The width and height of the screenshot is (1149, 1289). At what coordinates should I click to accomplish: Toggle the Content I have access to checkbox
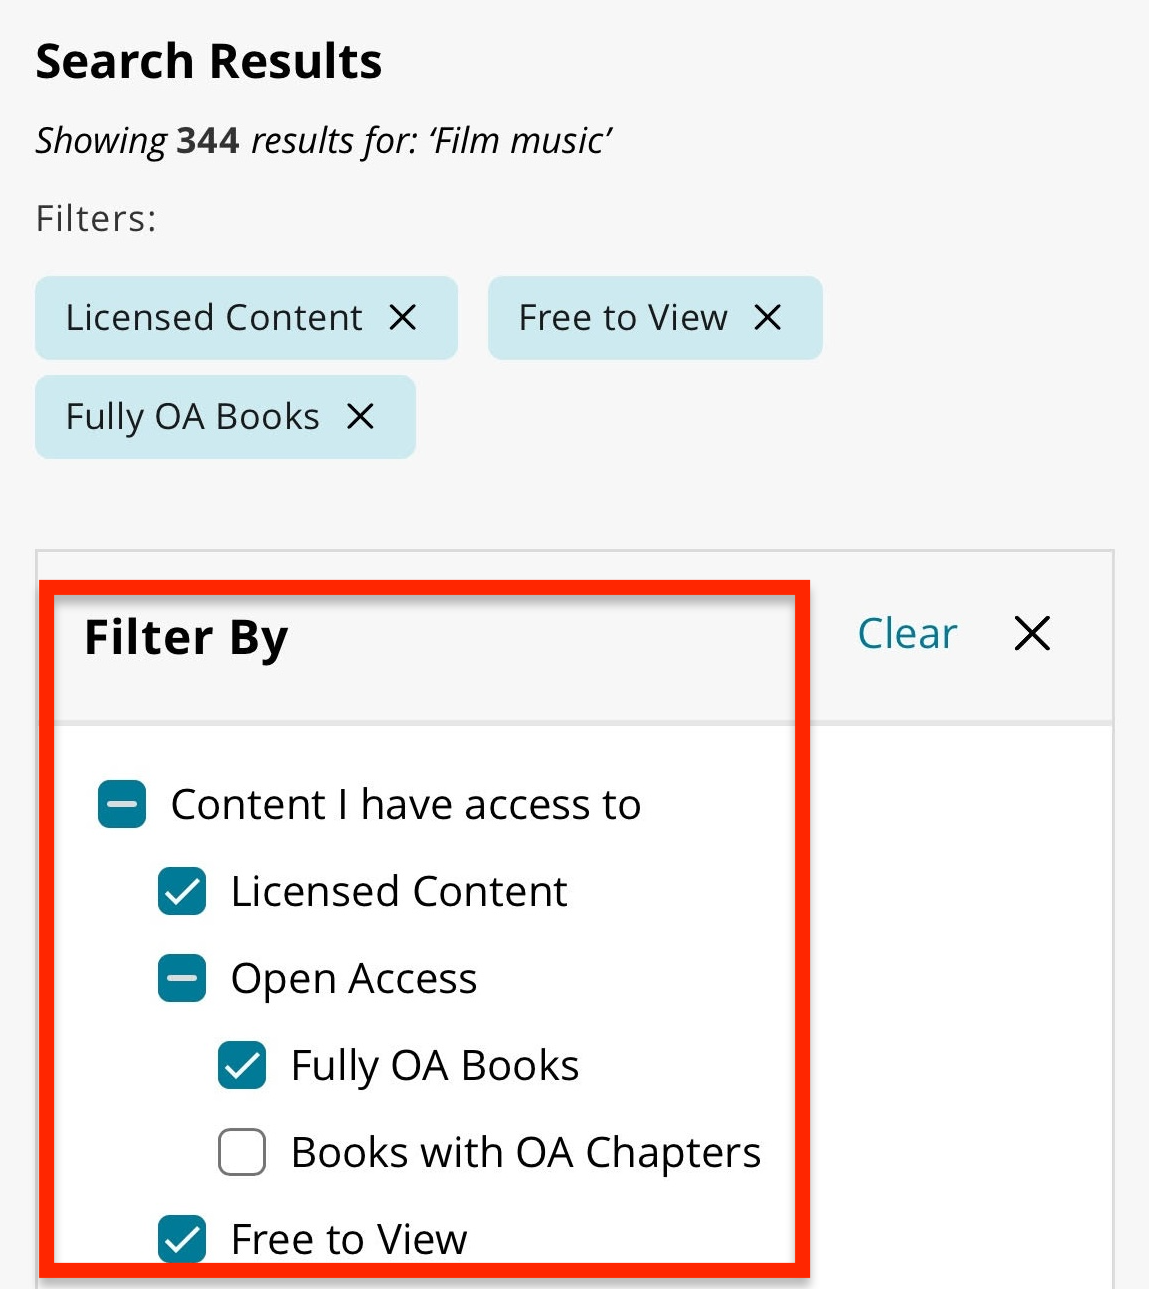click(122, 804)
